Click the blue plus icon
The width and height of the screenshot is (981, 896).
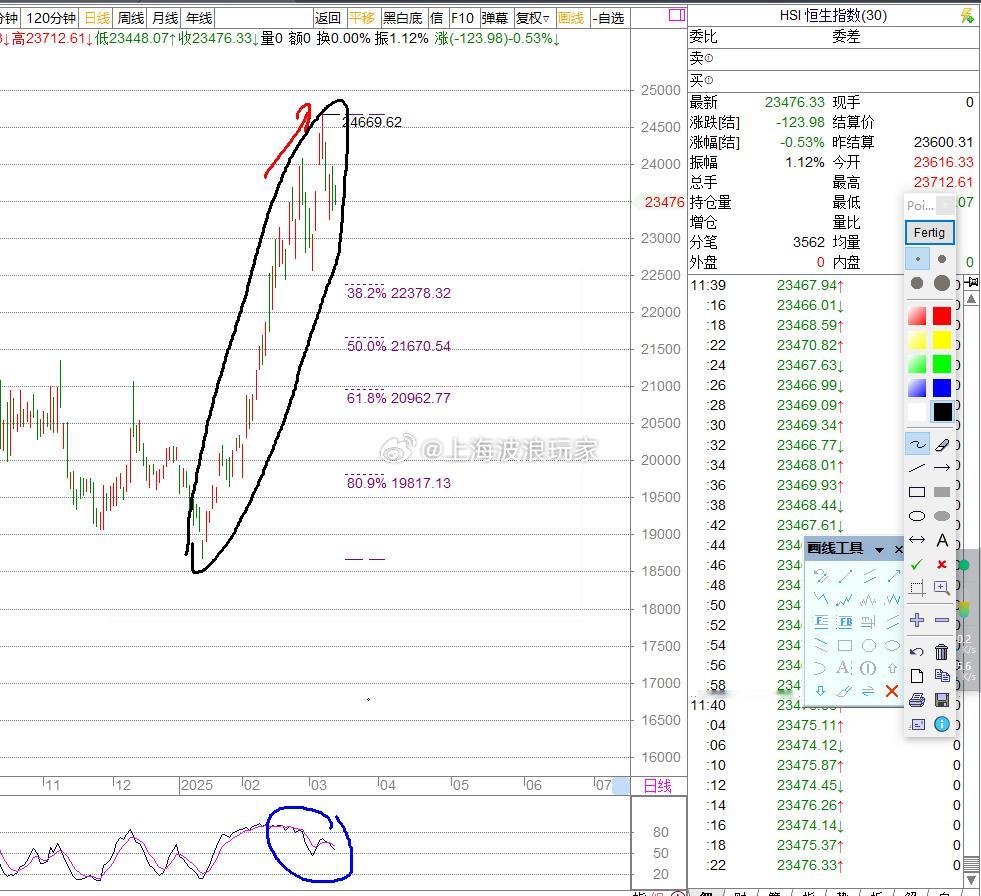point(917,620)
